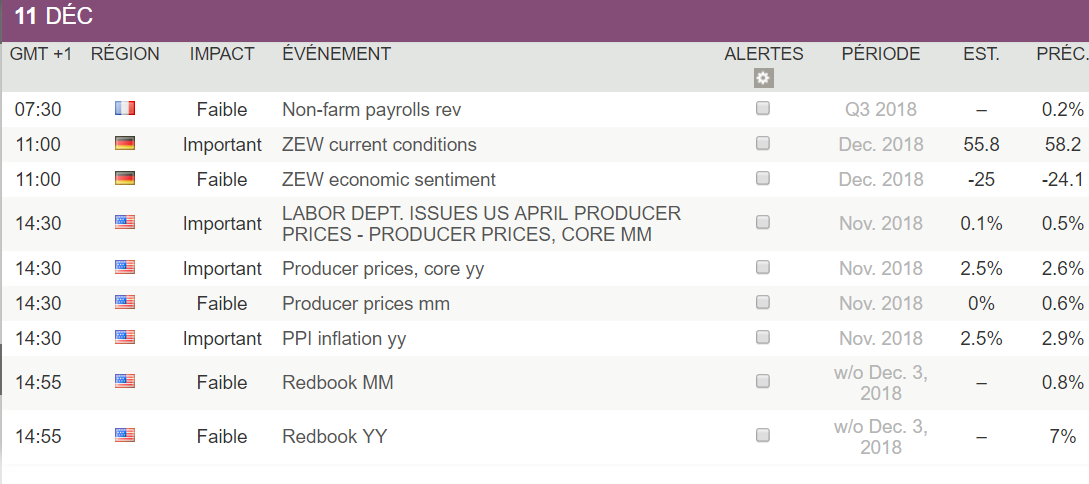
Task: Click US flag on PPI inflation yy
Action: (x=125, y=337)
